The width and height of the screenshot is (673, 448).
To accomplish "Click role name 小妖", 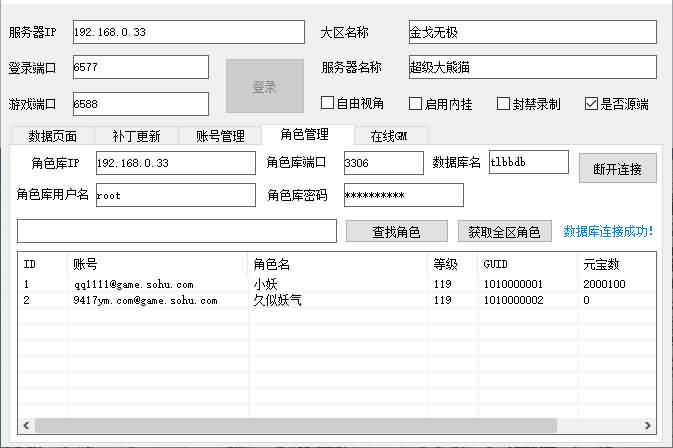I will point(265,284).
